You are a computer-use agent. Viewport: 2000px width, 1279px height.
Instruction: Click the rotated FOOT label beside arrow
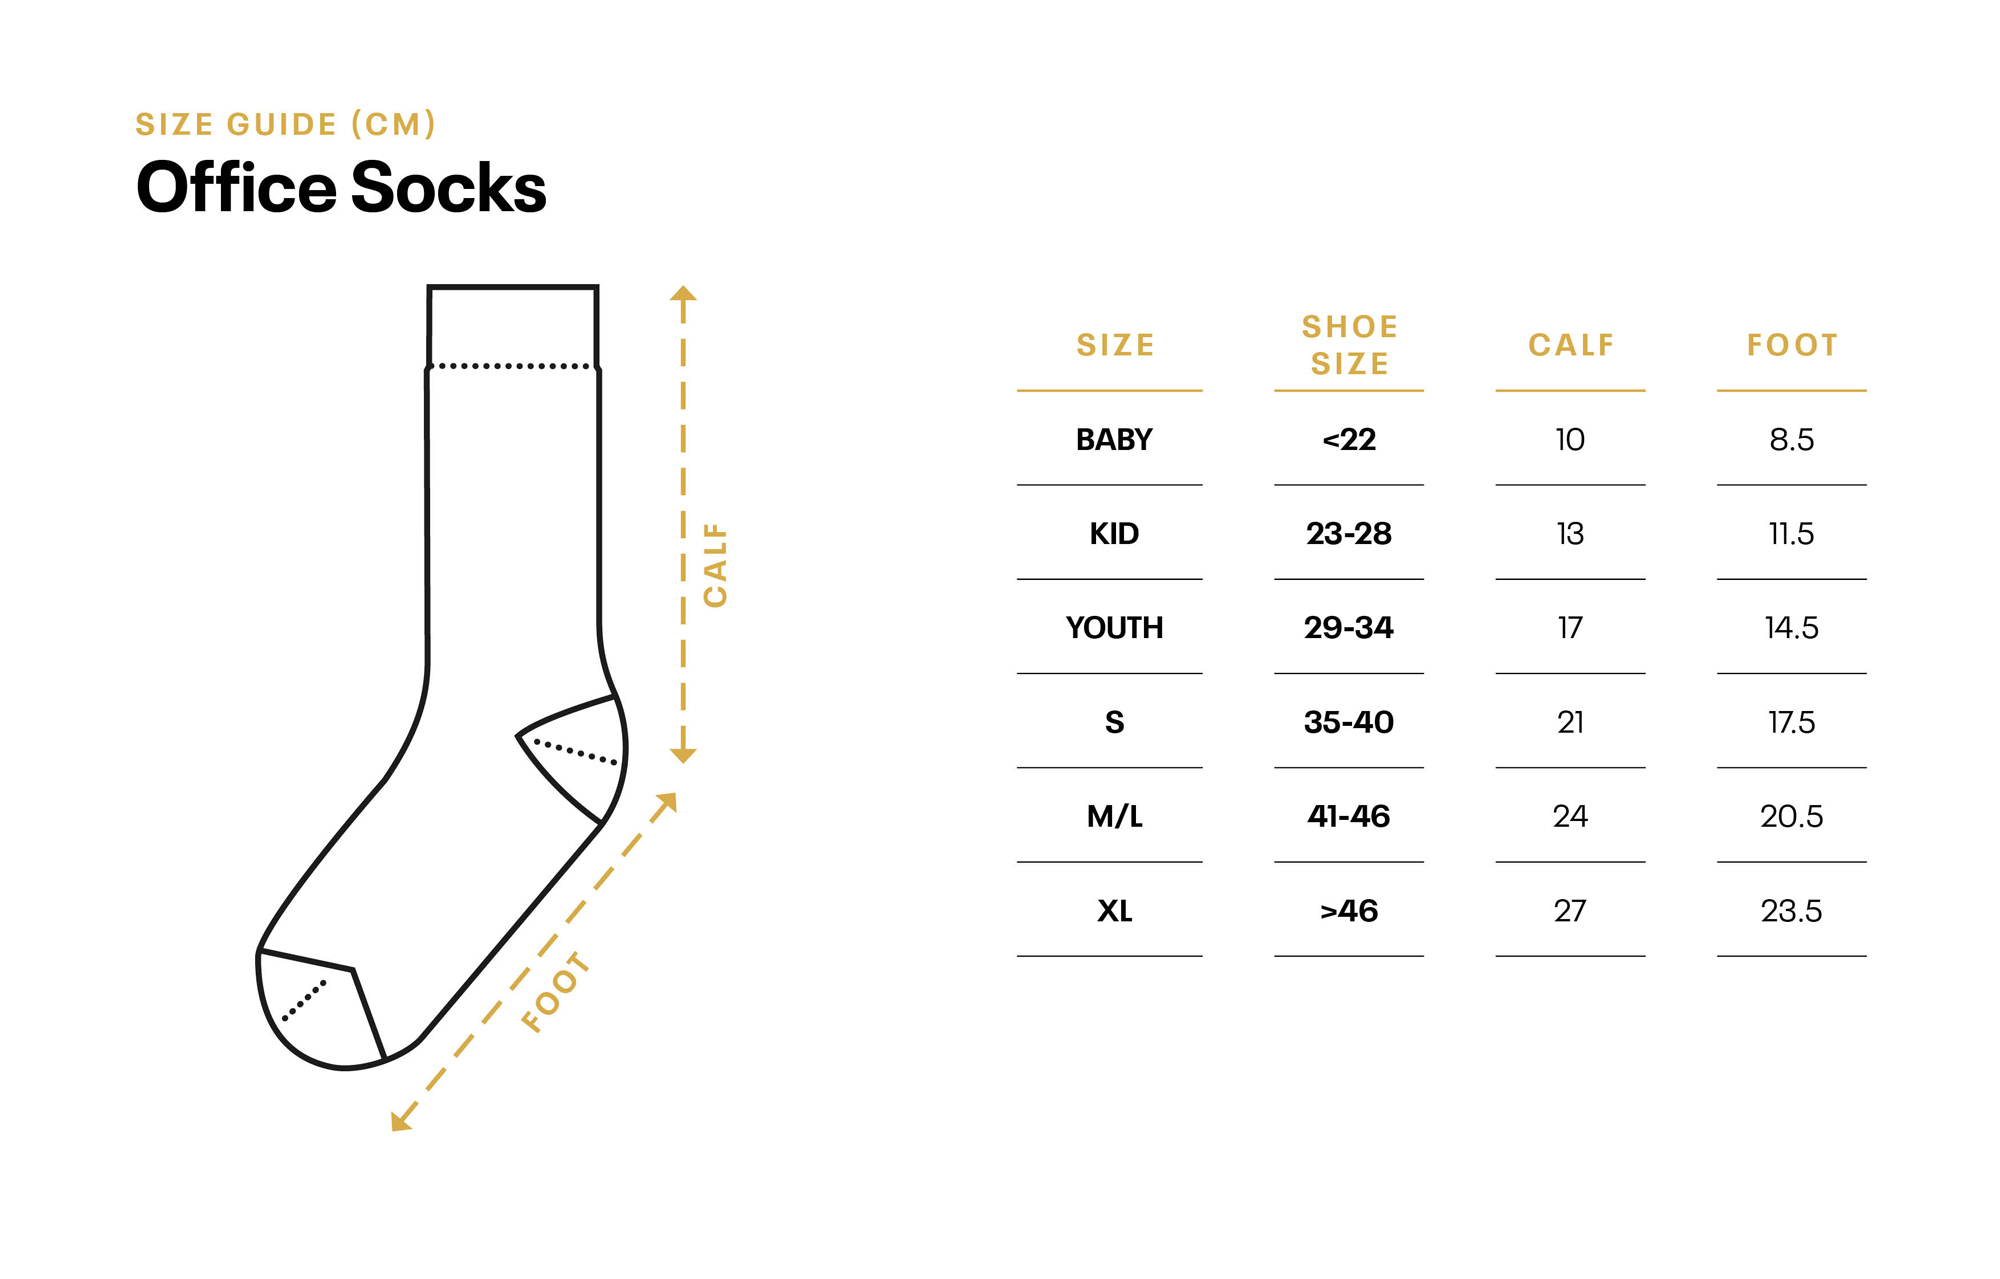pos(556,993)
